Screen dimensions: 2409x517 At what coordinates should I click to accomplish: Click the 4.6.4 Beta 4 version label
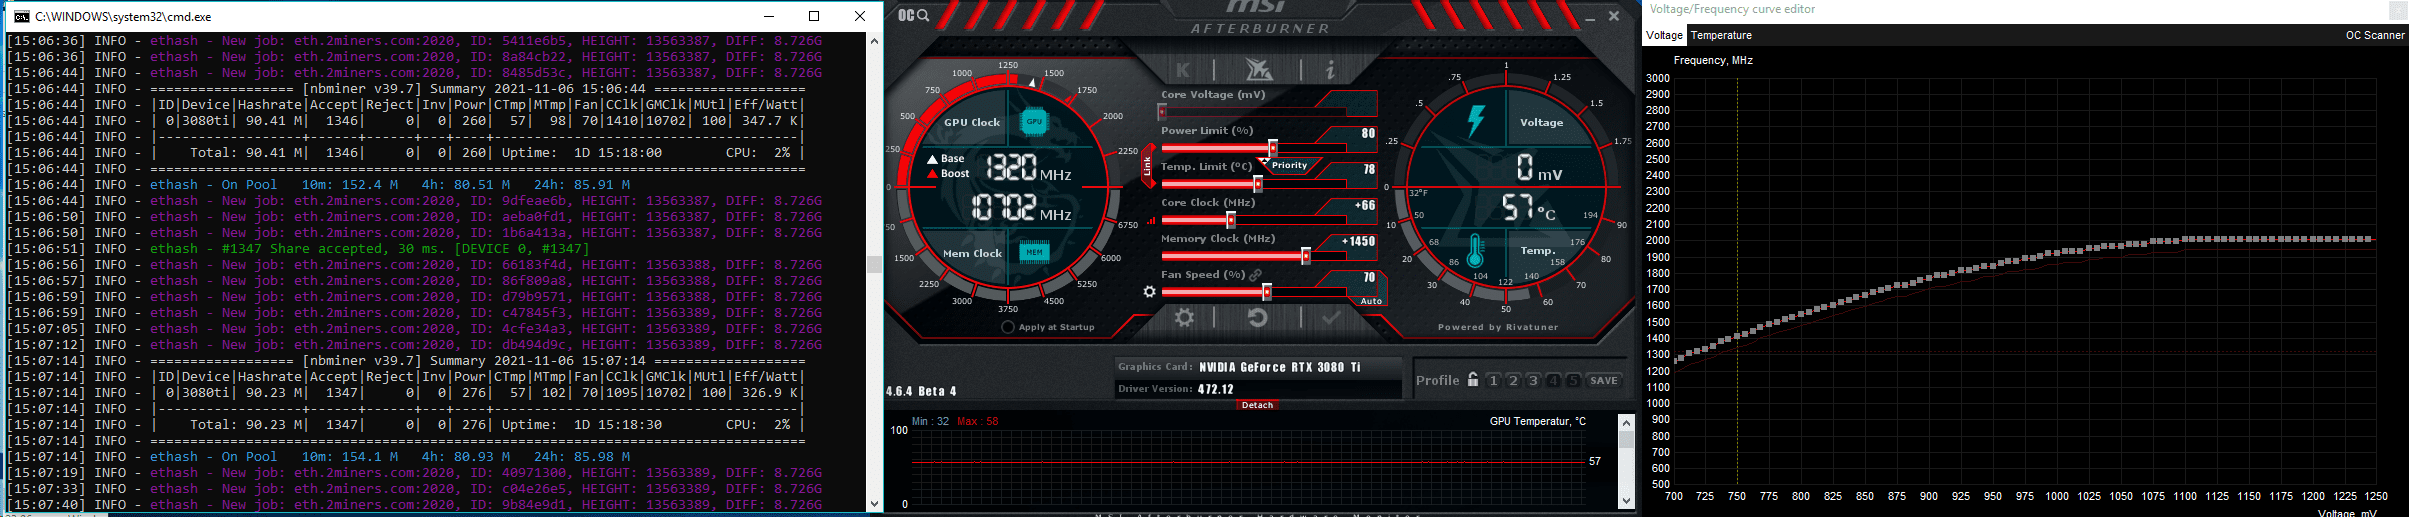[x=921, y=391]
